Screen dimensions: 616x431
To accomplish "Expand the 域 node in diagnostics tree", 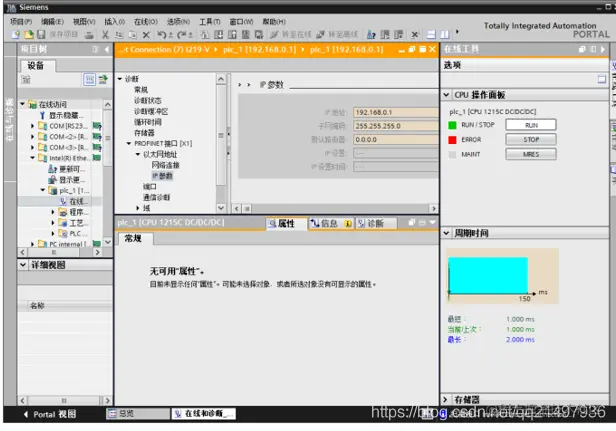I will pyautogui.click(x=138, y=208).
